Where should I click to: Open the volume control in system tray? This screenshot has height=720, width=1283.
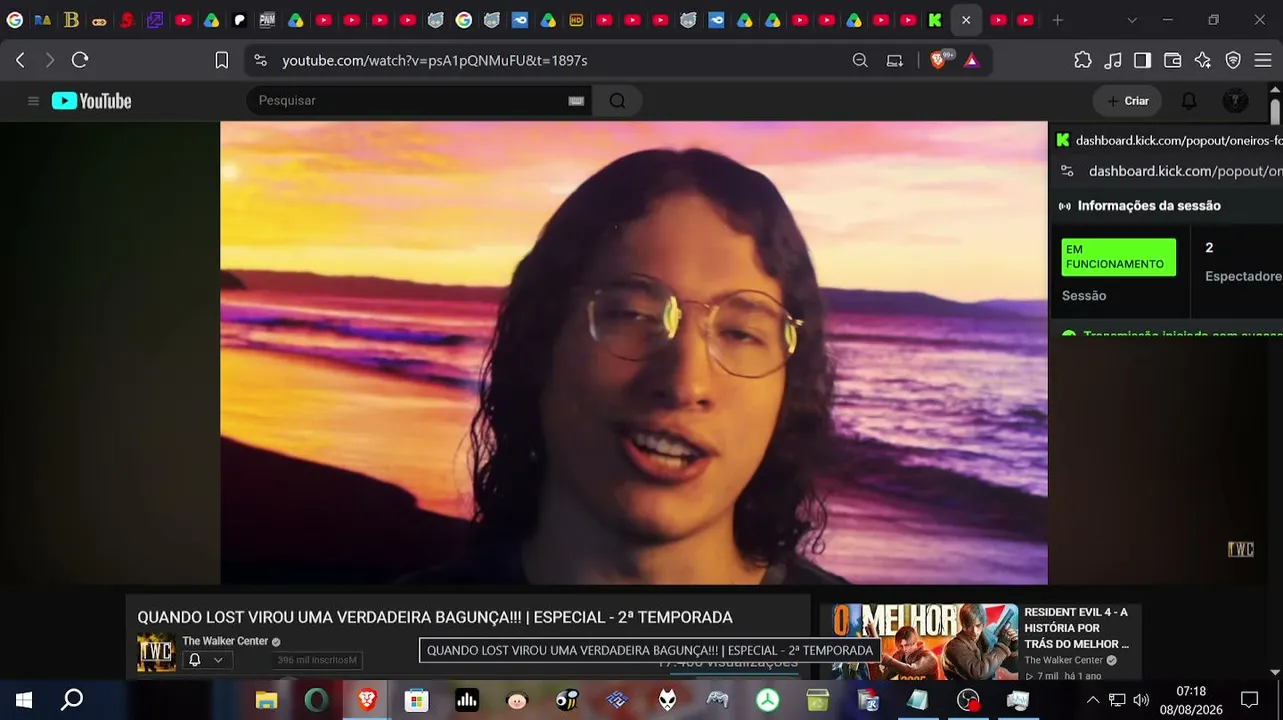click(1141, 700)
